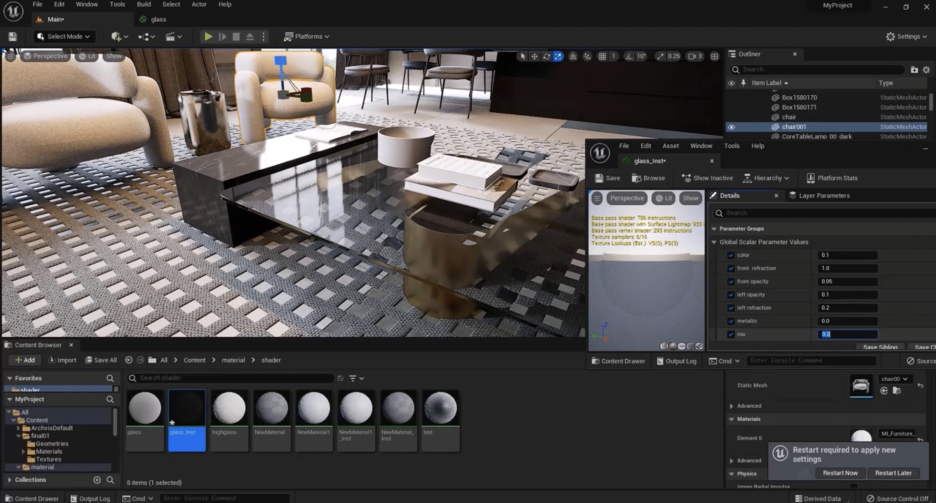Image resolution: width=936 pixels, height=503 pixels.
Task: Expand the Collections section
Action: click(x=9, y=480)
